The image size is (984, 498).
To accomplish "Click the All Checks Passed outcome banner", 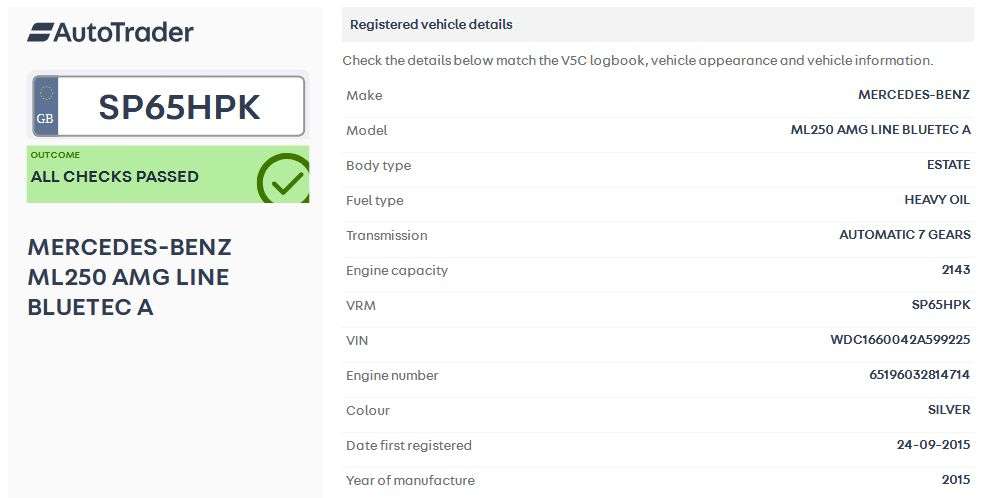I will click(140, 176).
